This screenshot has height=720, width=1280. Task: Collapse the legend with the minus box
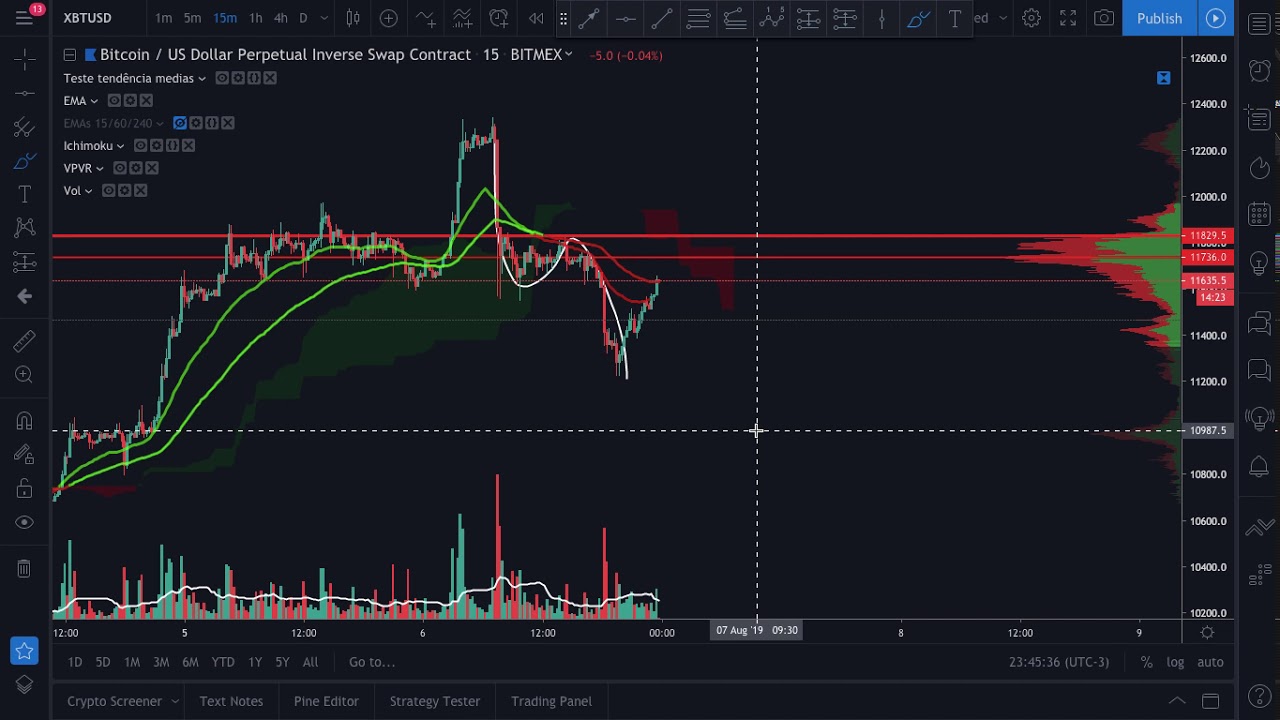(x=70, y=55)
